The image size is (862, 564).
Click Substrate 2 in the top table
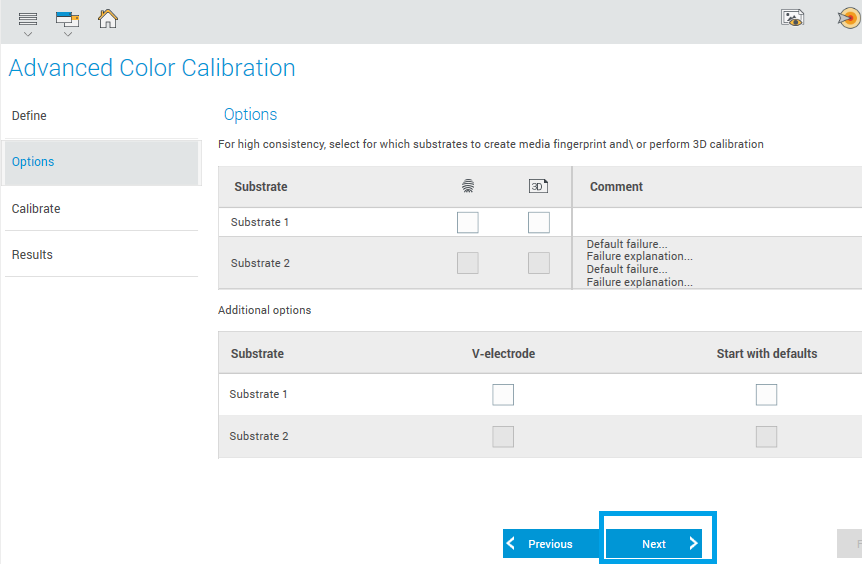click(260, 263)
